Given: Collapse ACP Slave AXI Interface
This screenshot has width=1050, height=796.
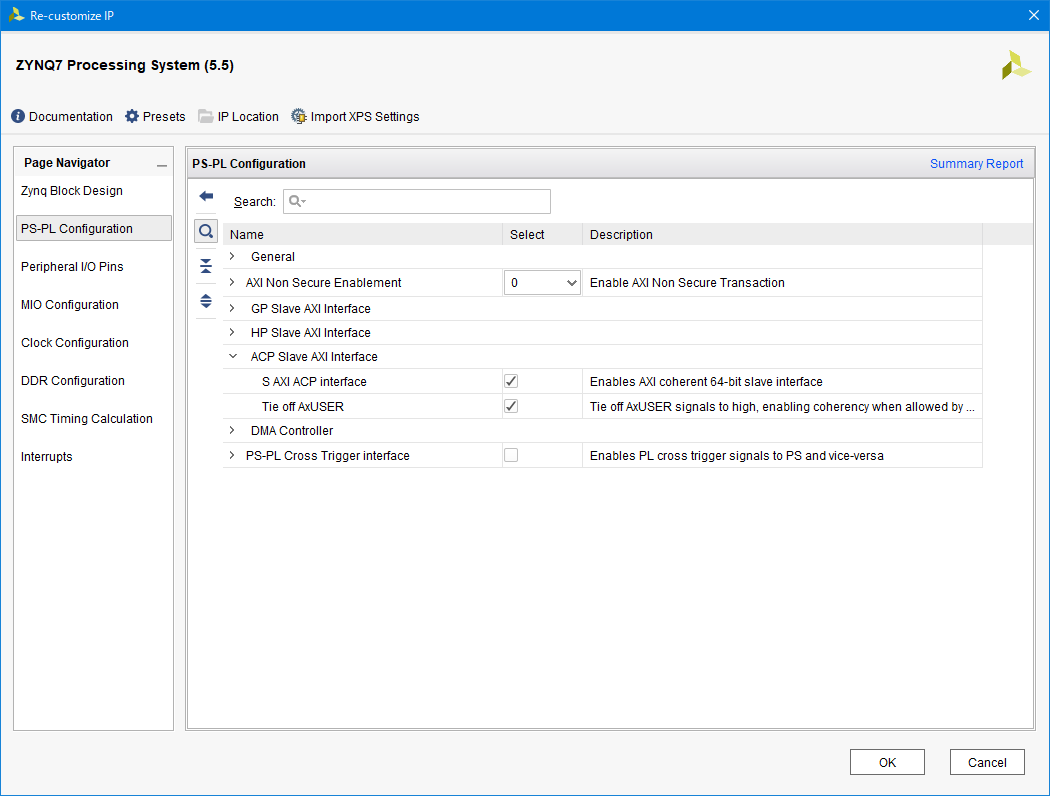Looking at the screenshot, I should click(x=232, y=356).
